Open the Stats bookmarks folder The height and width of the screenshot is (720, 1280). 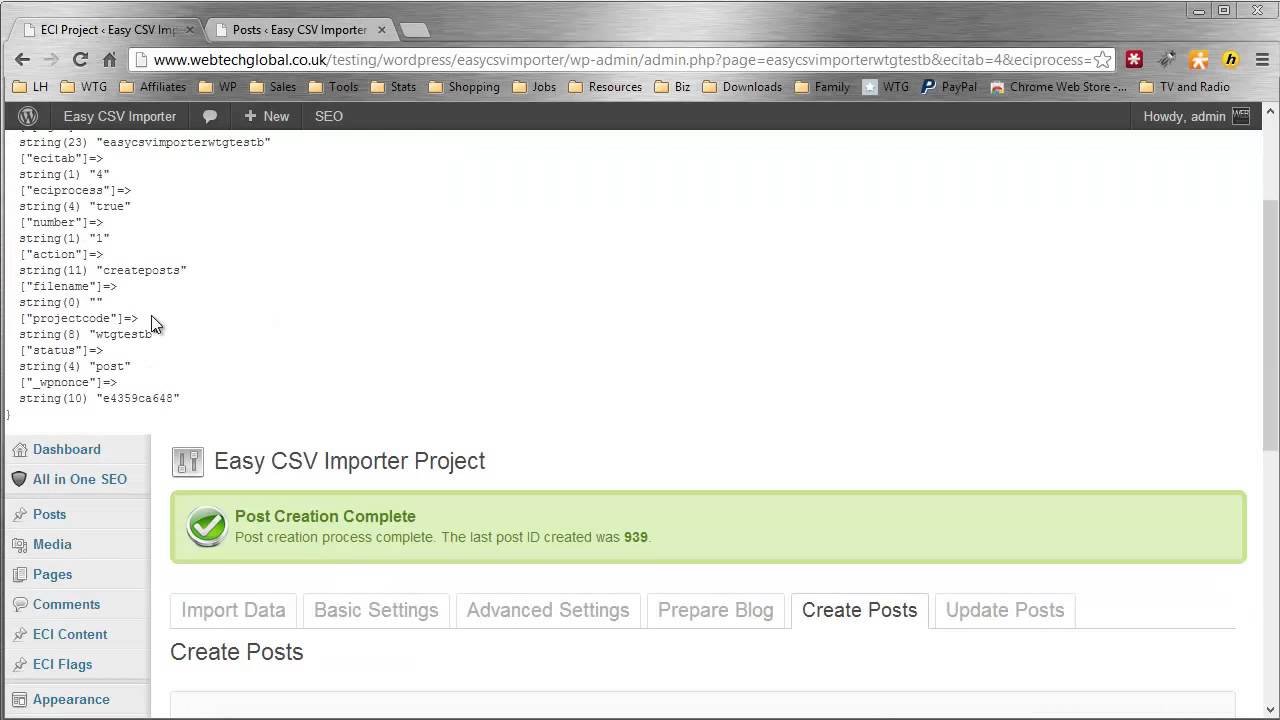coord(393,87)
